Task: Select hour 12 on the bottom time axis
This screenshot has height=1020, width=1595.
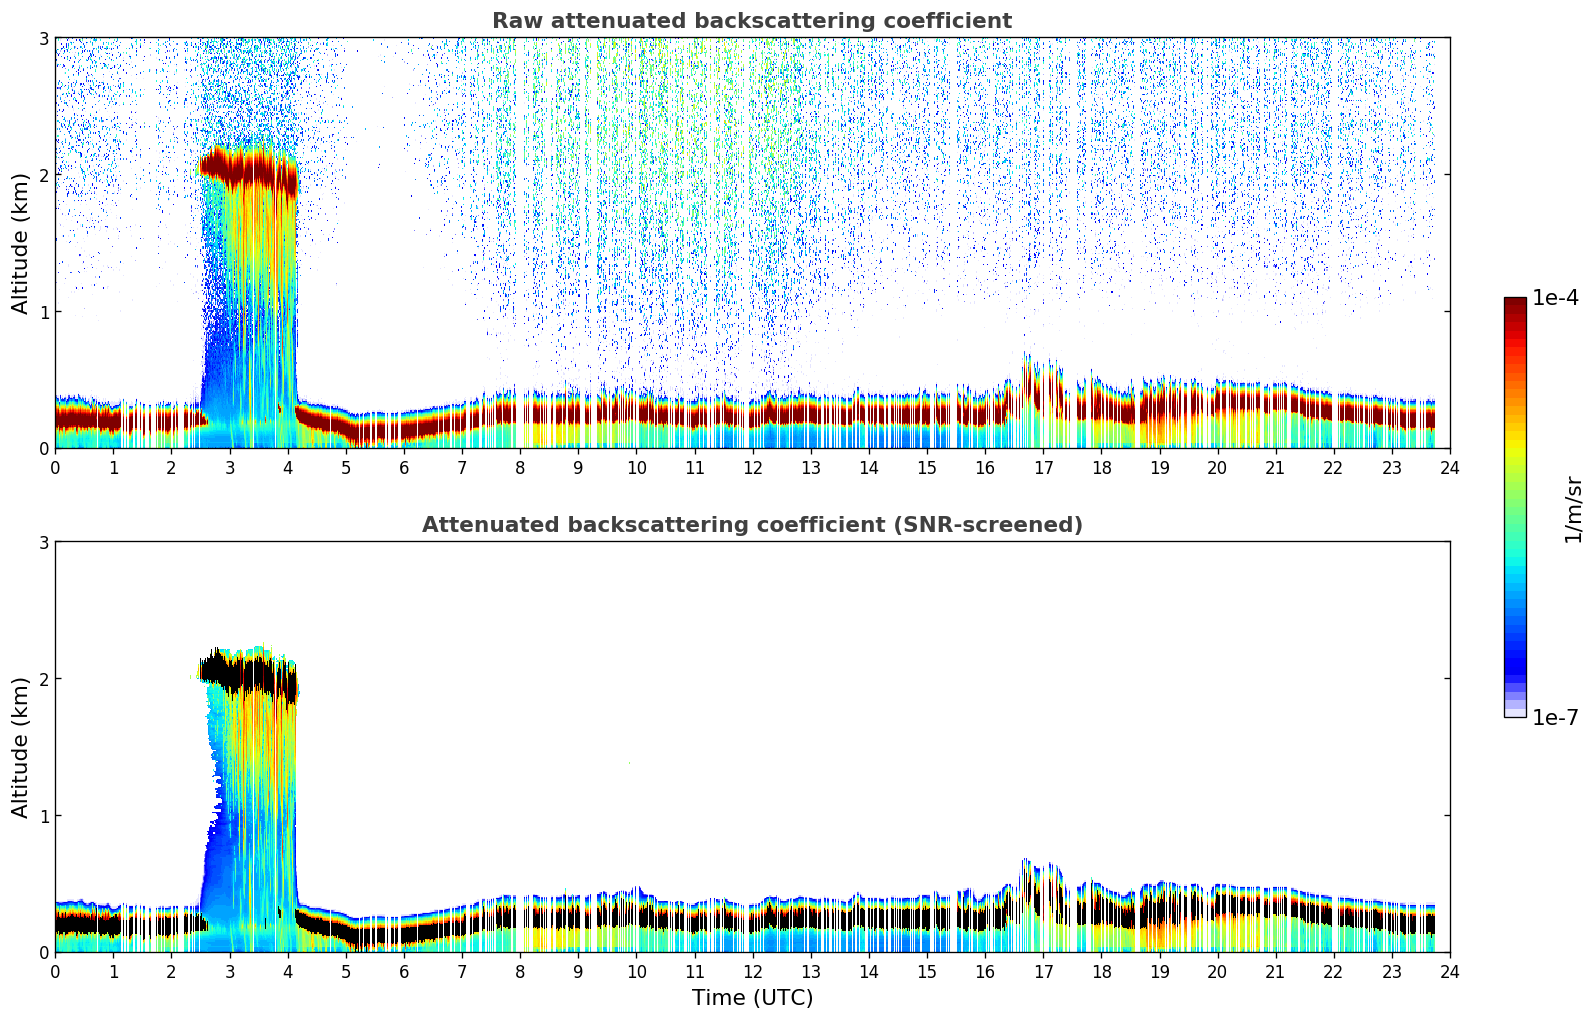Action: pos(752,972)
